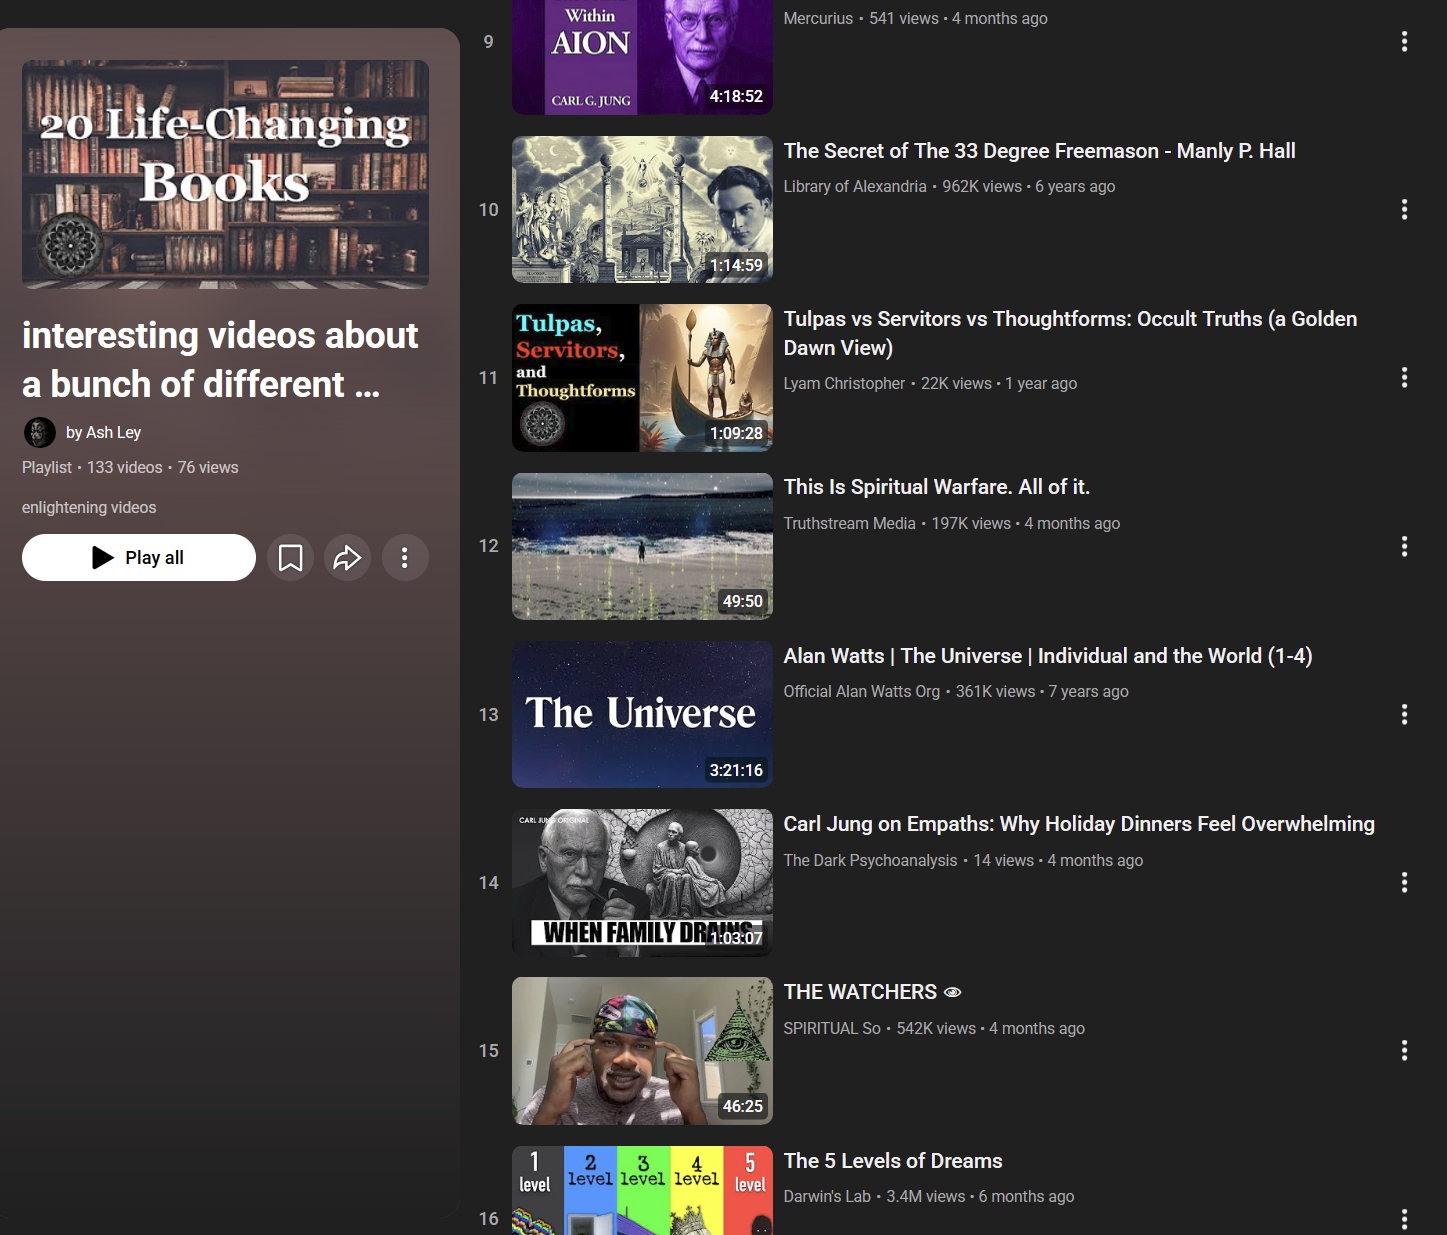Click the playlist title 'interesting videos about a bunch of different …'
Screen dimensions: 1447x1235
click(220, 360)
